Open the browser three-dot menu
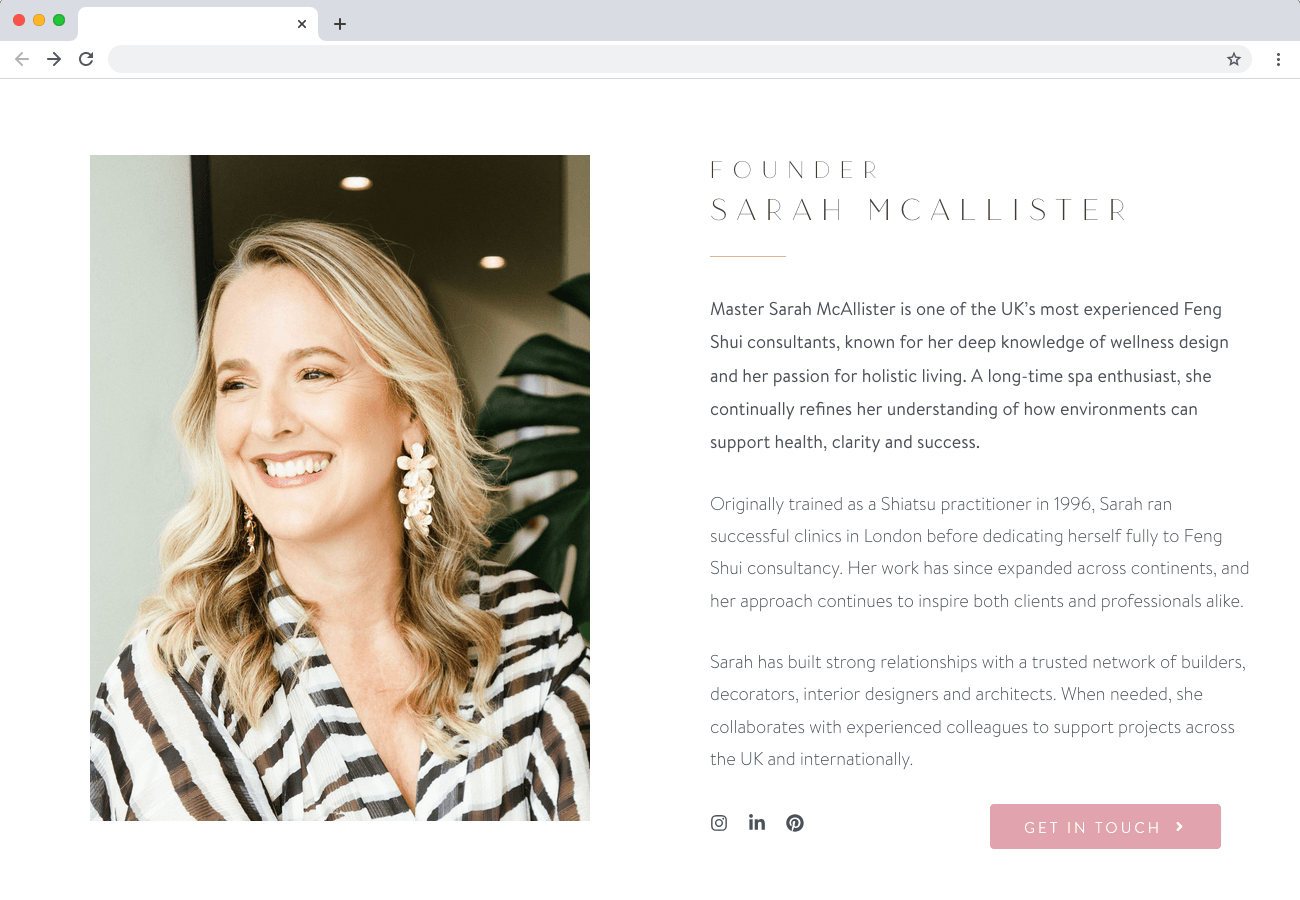This screenshot has height=900, width=1300. [x=1278, y=59]
